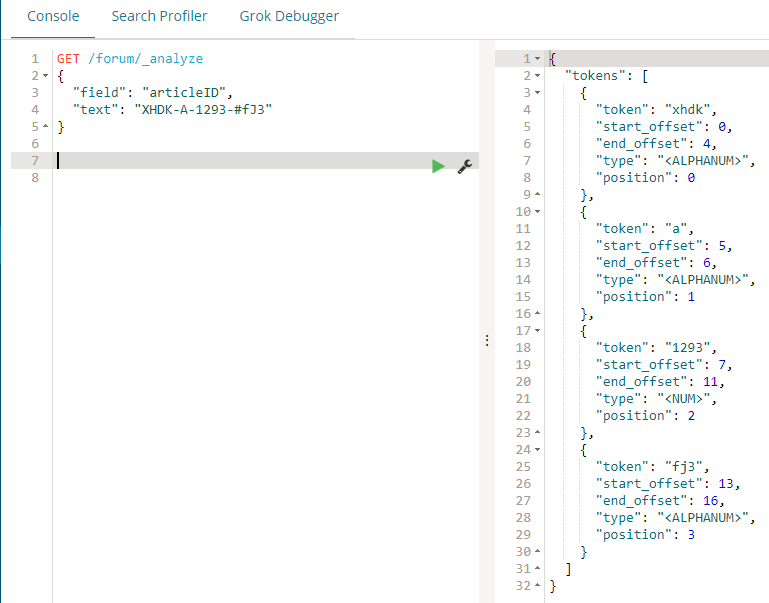Fold the xhdk token object at line 3
Screen dimensions: 769x603
tap(538, 93)
